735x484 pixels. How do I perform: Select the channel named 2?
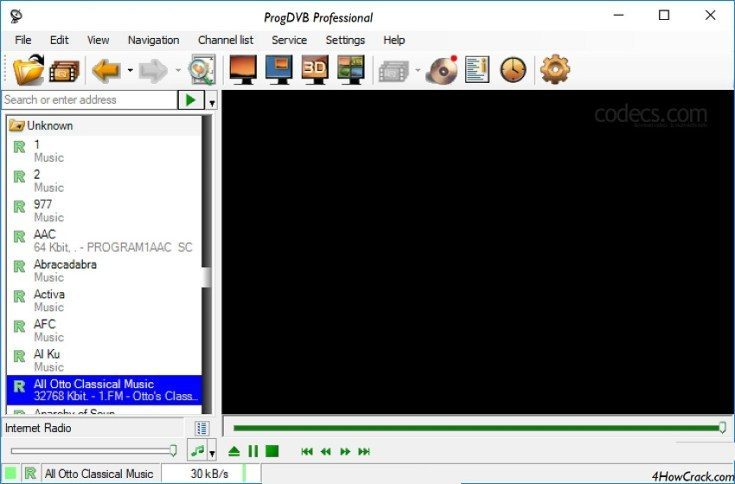point(104,181)
